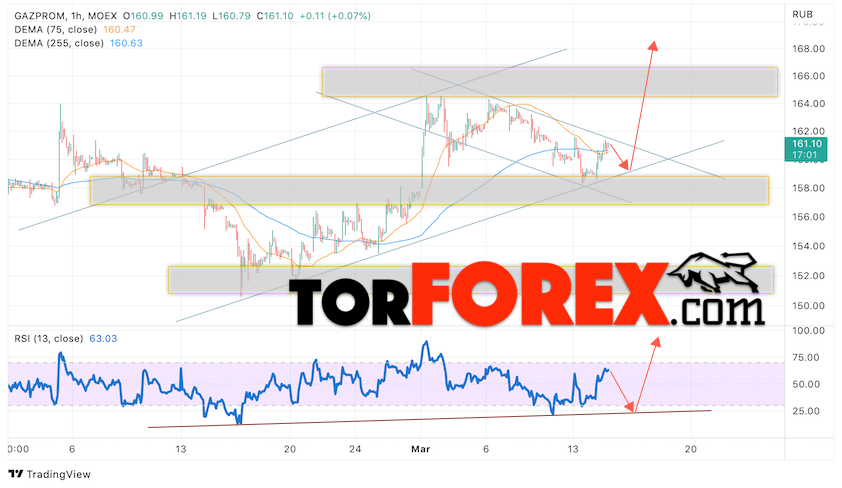Click the 156.00 price axis label
Viewport: 842px width, 488px height.
pos(808,217)
